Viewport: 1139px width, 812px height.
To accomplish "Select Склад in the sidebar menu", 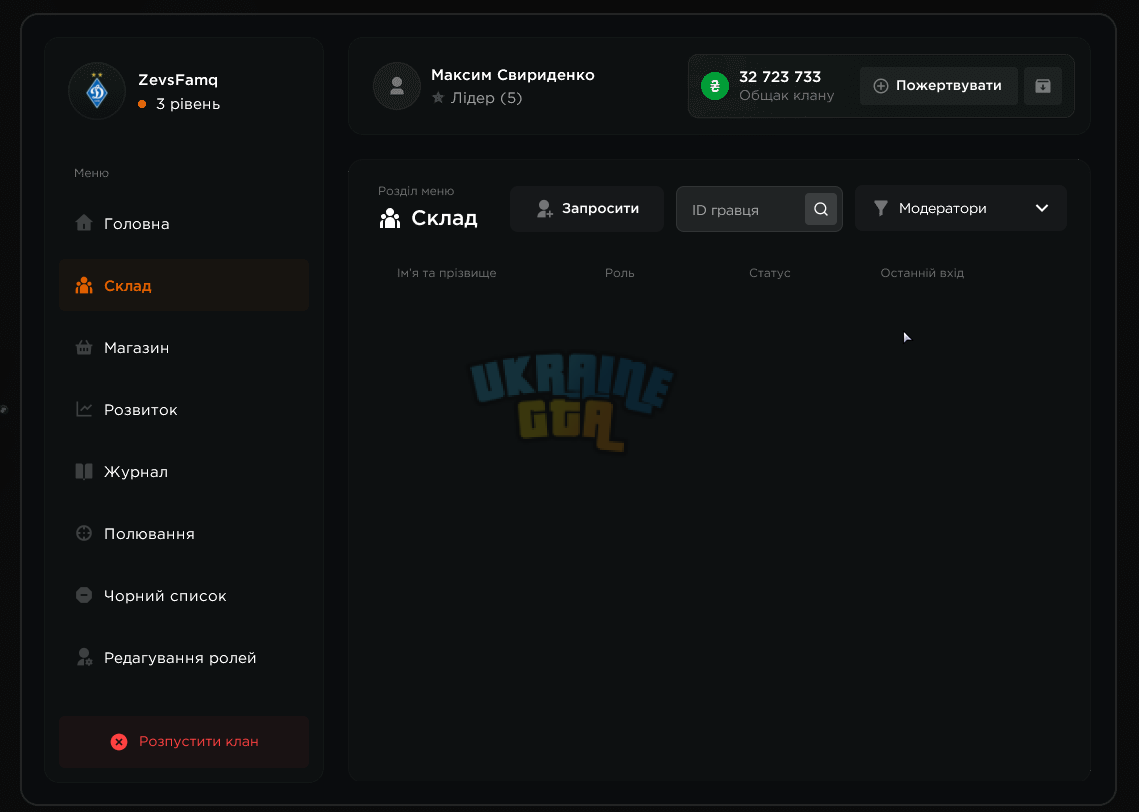I will click(x=184, y=285).
